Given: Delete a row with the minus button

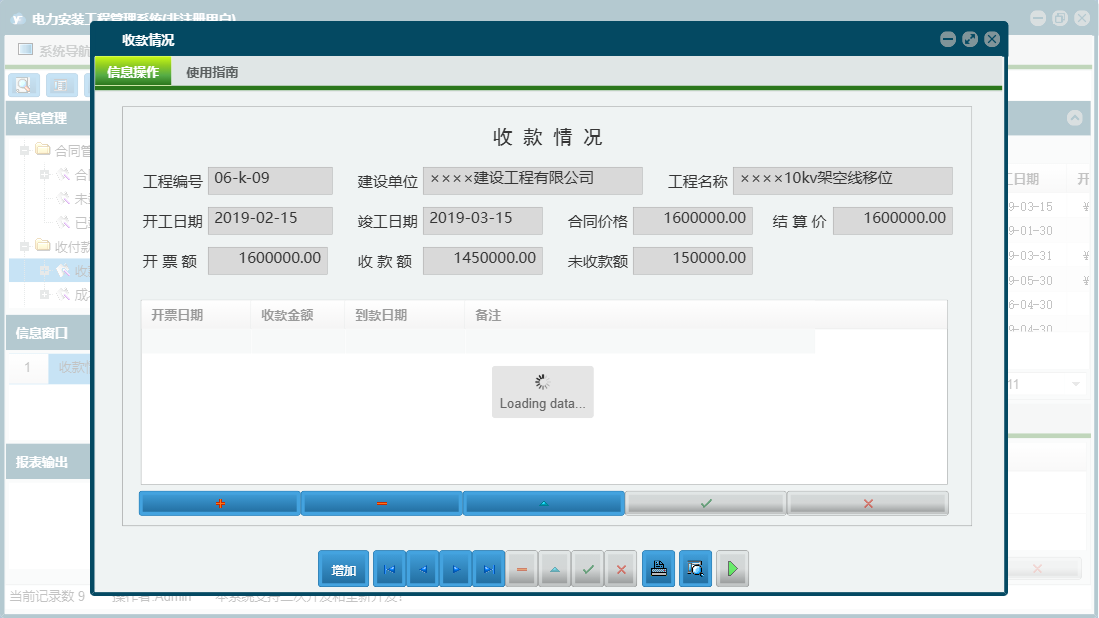Looking at the screenshot, I should click(381, 503).
